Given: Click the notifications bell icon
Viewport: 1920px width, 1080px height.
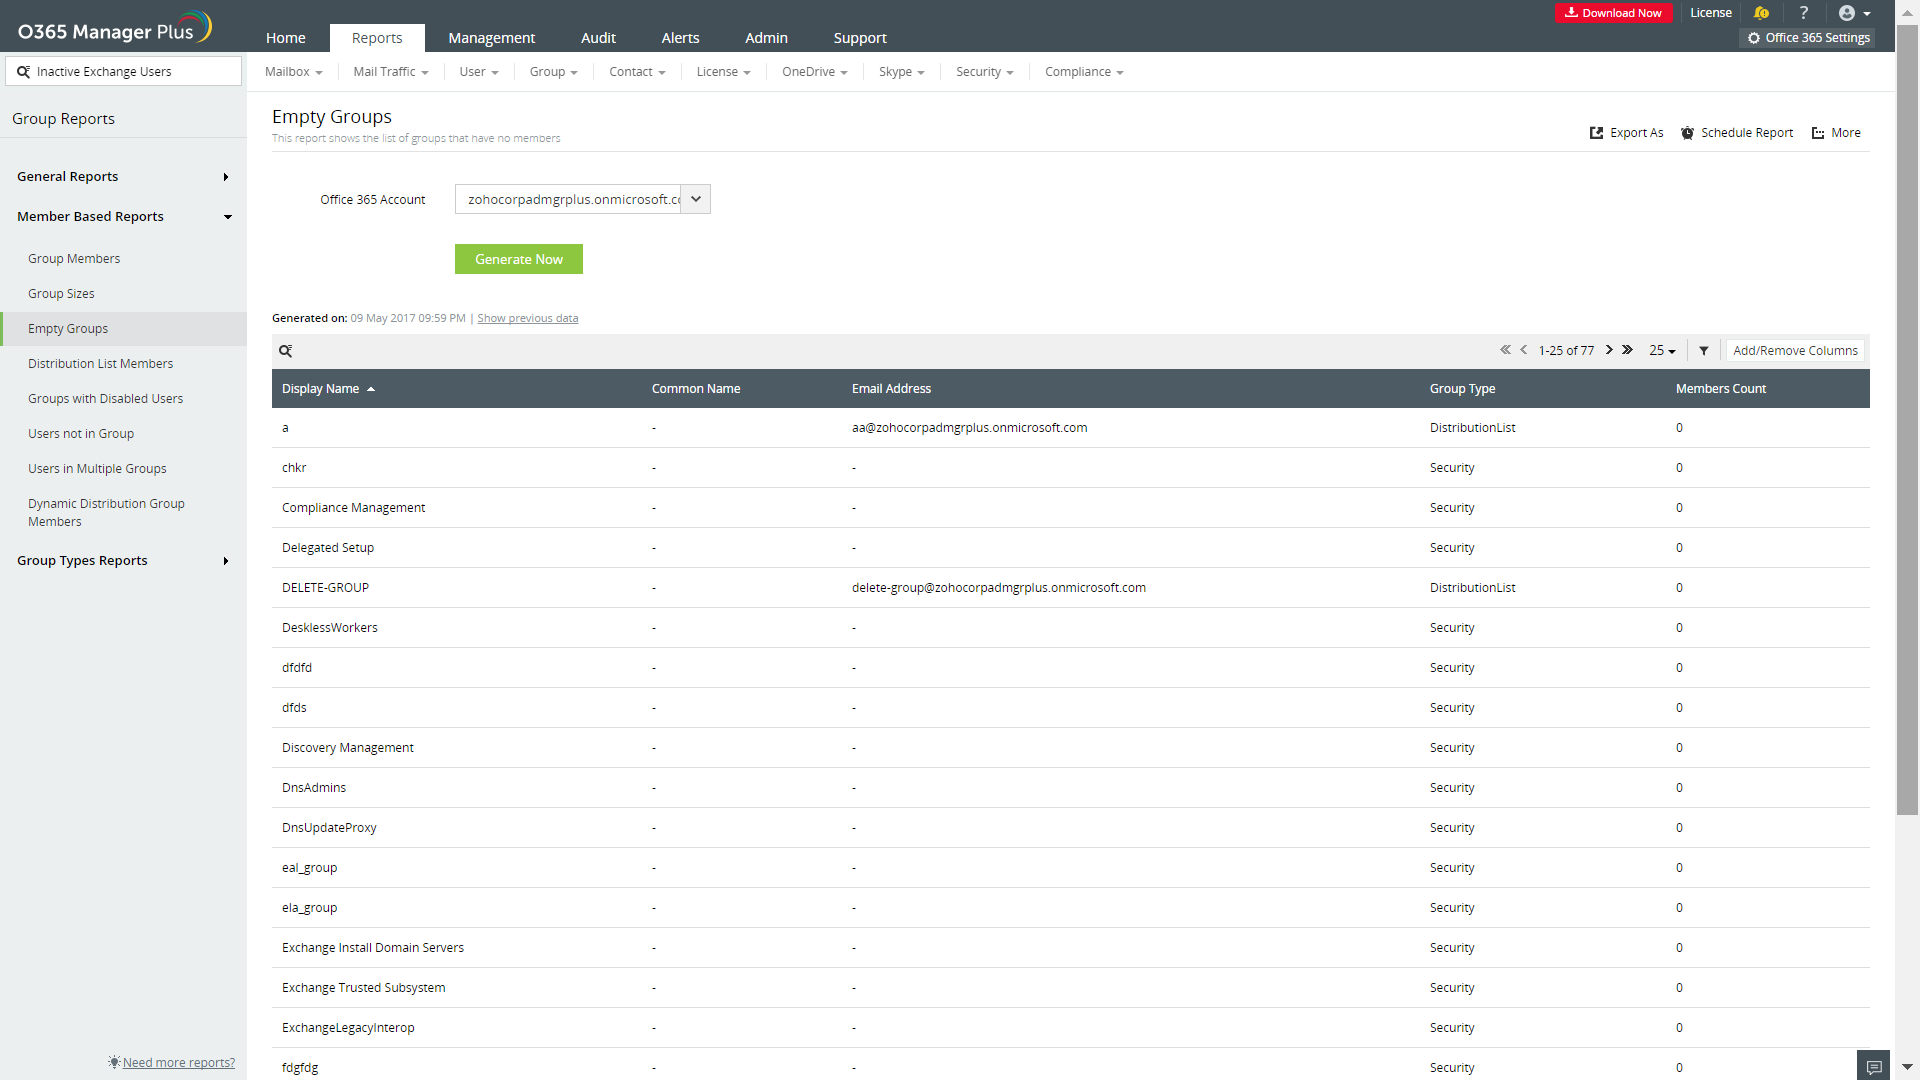Looking at the screenshot, I should (1761, 13).
